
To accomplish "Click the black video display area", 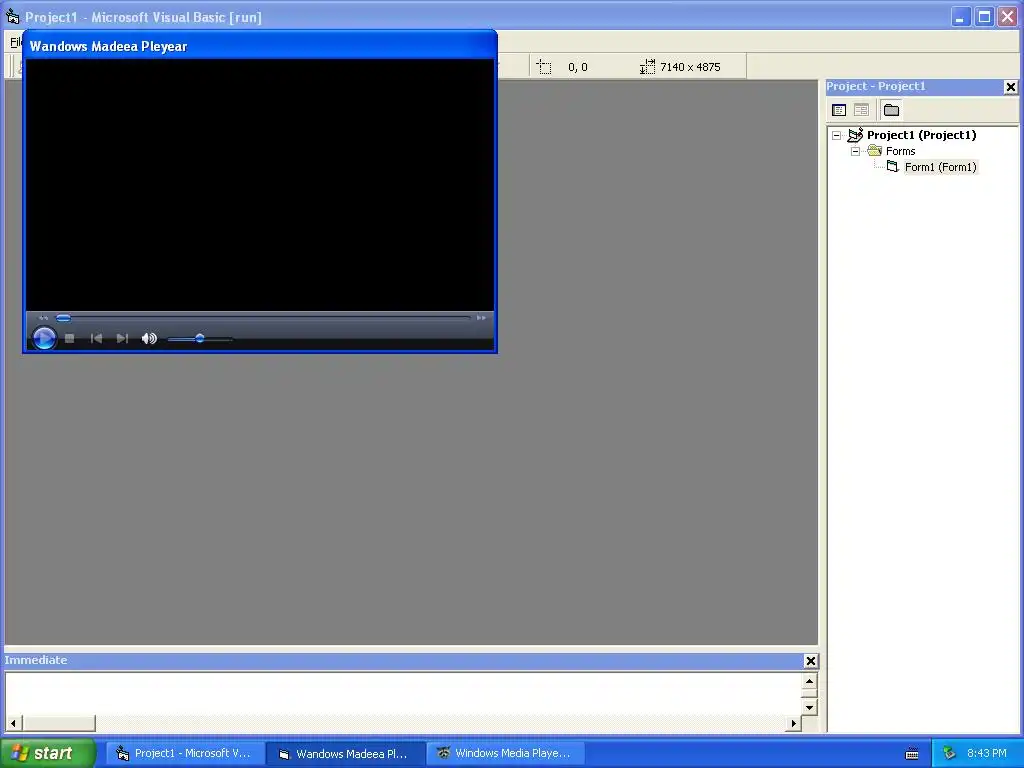I will click(x=260, y=185).
